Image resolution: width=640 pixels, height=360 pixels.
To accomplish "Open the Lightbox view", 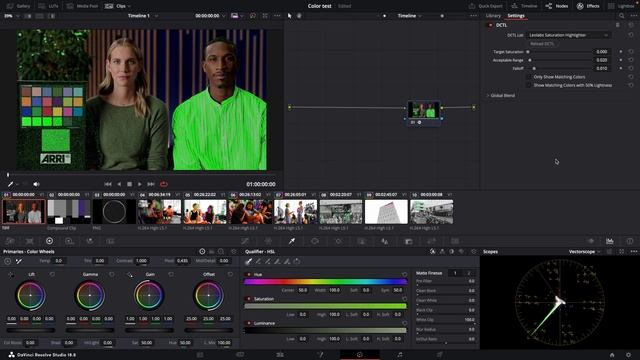I will (621, 6).
